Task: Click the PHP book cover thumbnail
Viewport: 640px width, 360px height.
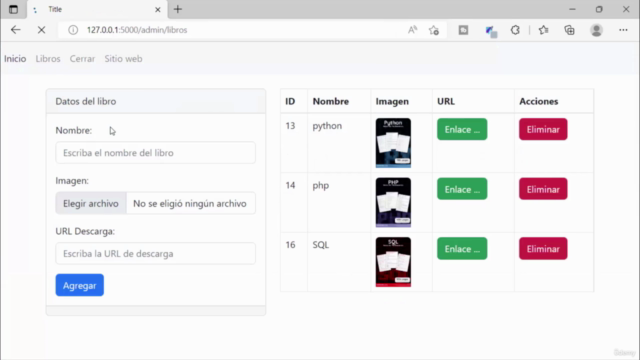Action: point(393,202)
